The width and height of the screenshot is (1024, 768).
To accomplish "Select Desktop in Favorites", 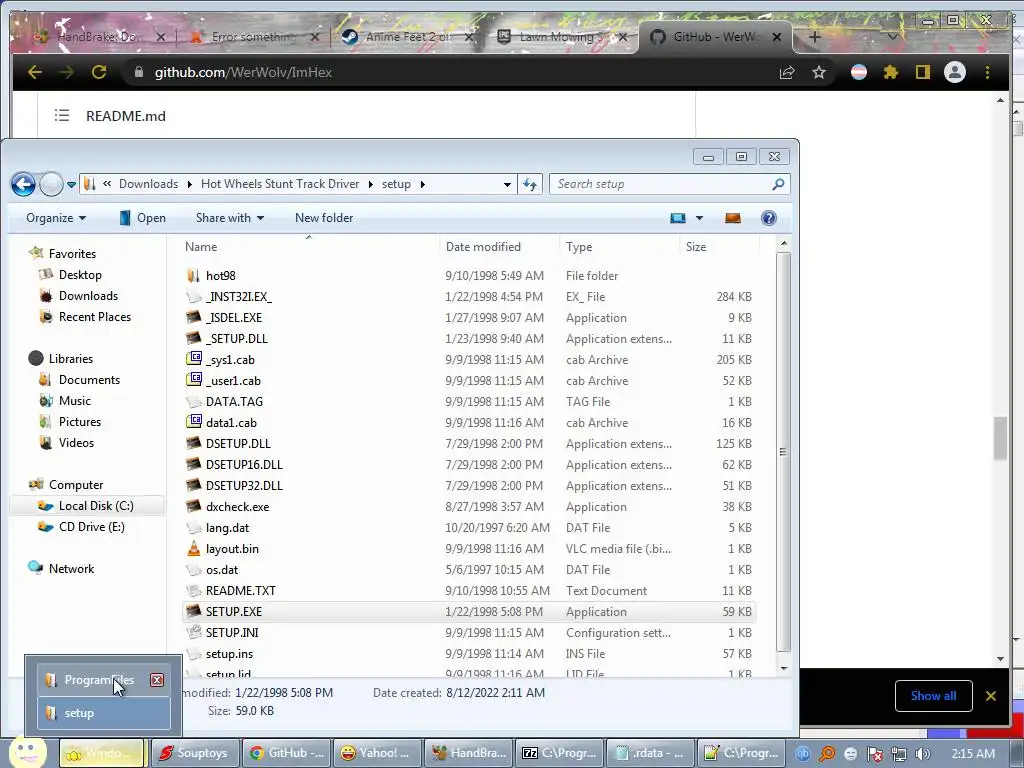I will (80, 275).
